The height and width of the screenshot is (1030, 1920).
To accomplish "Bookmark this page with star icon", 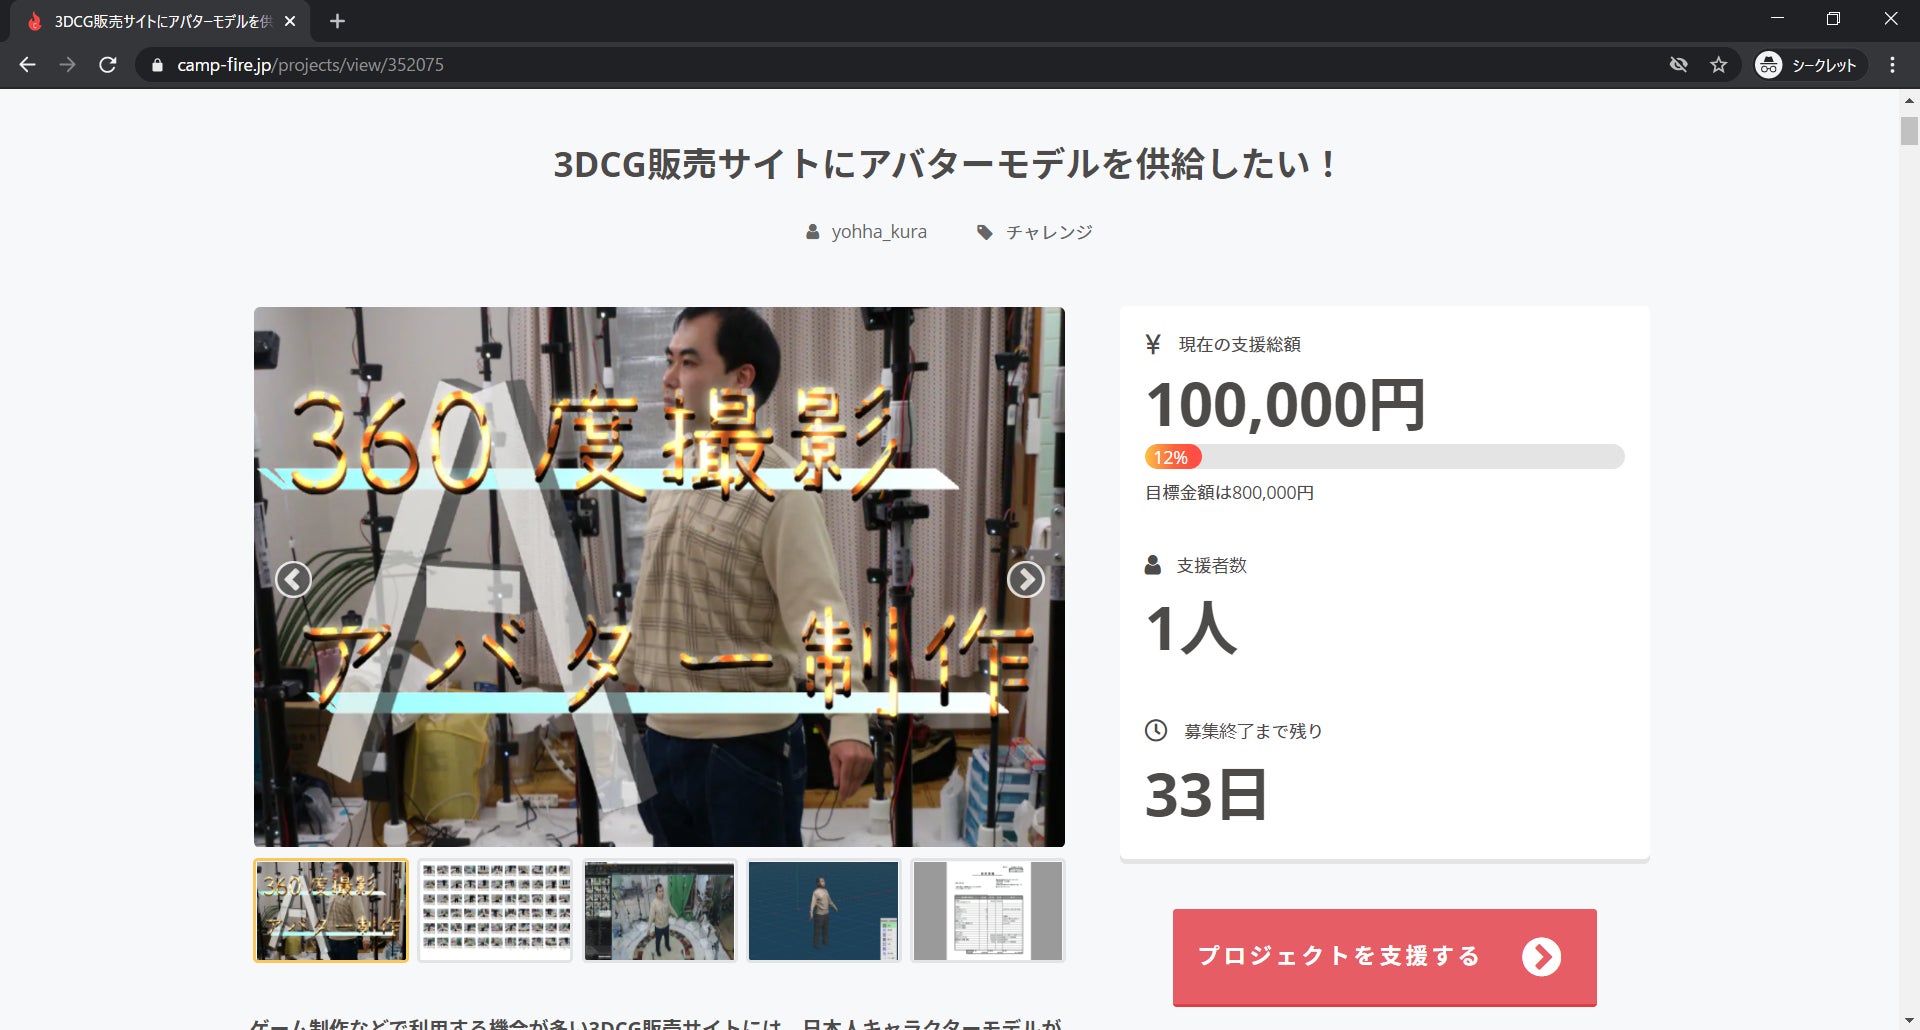I will pos(1718,65).
